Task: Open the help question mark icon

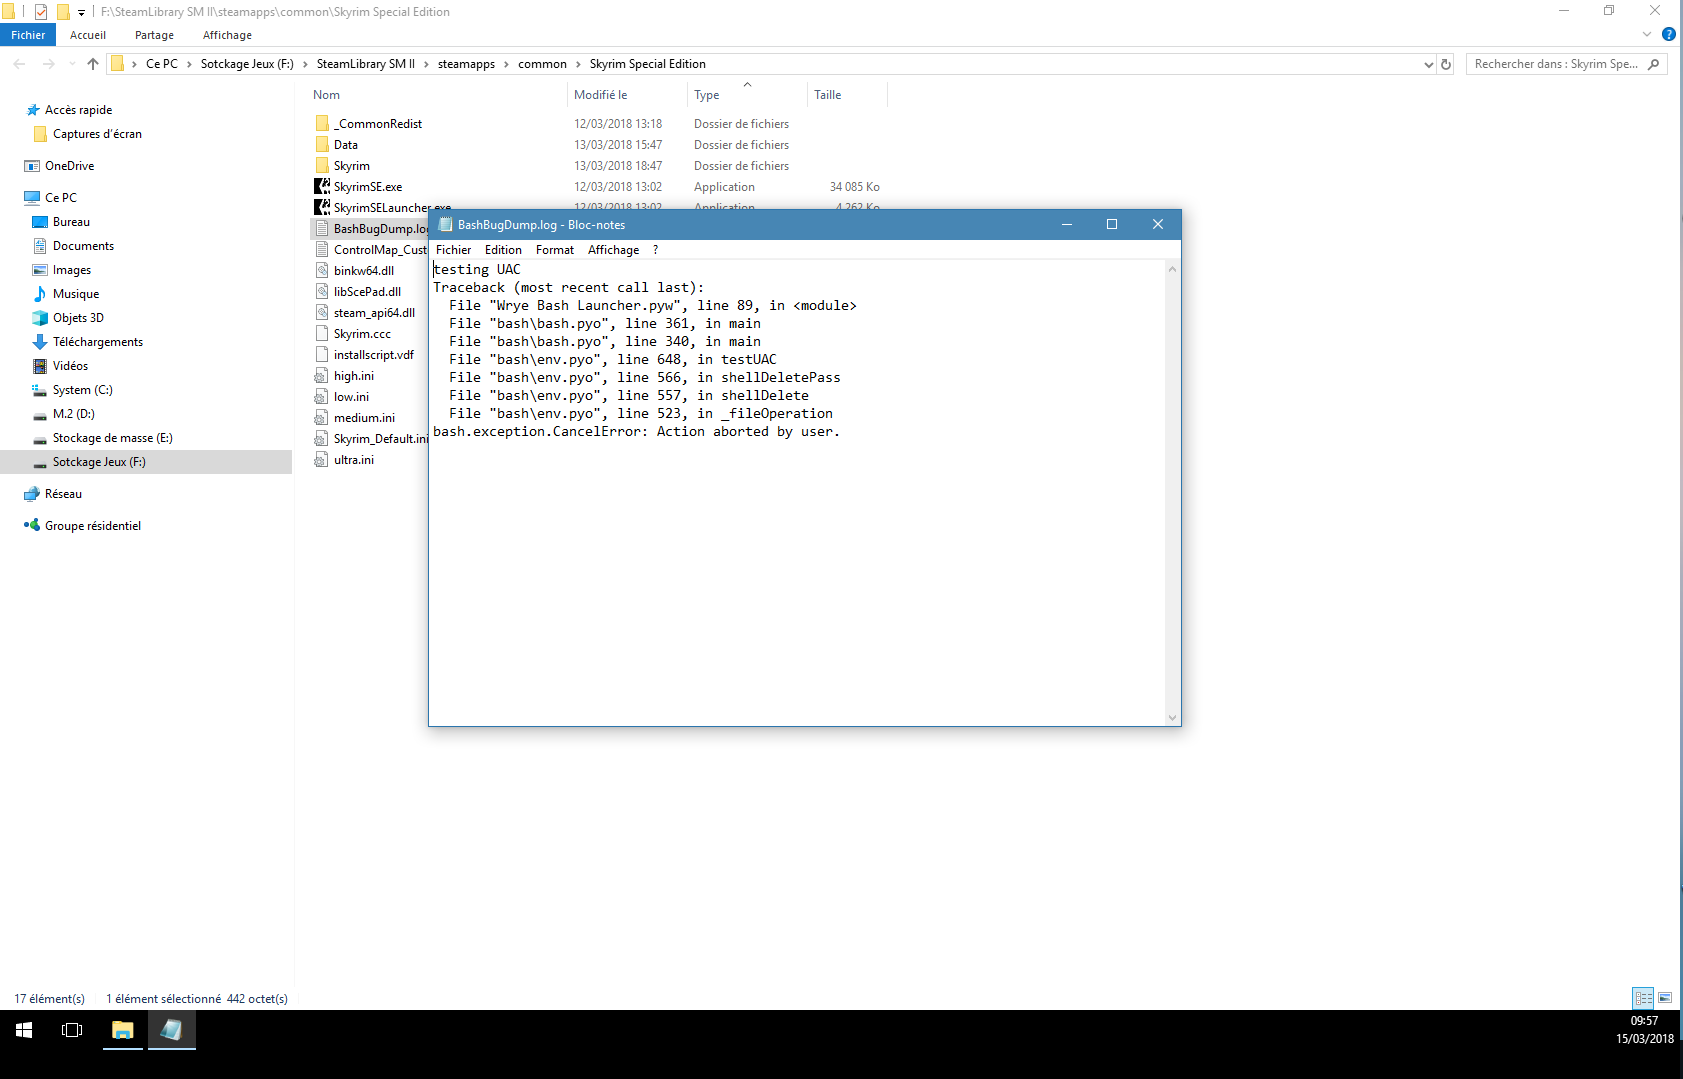Action: point(1668,34)
